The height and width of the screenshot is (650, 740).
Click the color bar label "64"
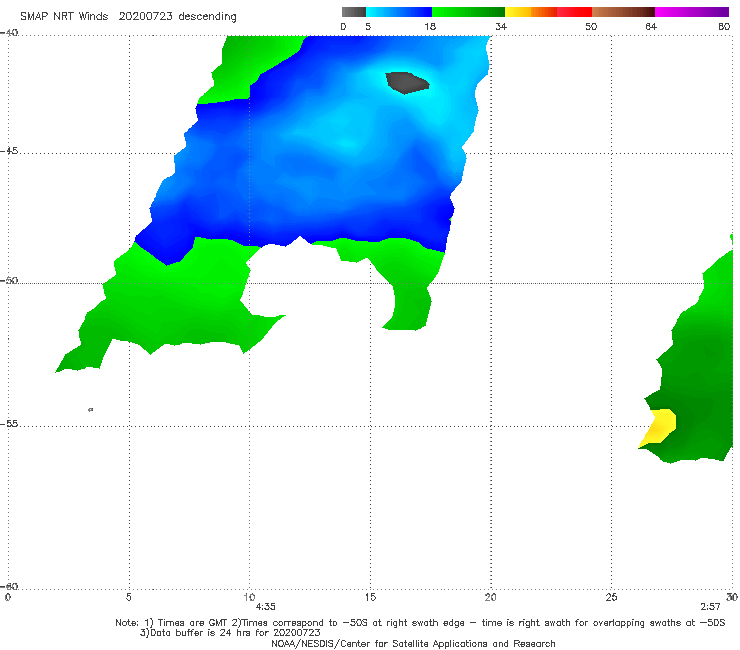coord(651,27)
